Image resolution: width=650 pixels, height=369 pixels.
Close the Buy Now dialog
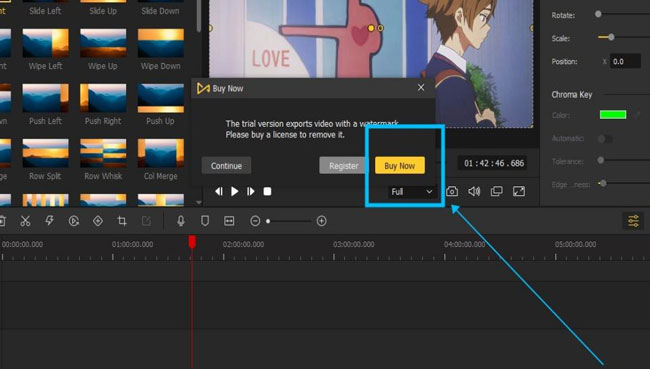(x=421, y=87)
